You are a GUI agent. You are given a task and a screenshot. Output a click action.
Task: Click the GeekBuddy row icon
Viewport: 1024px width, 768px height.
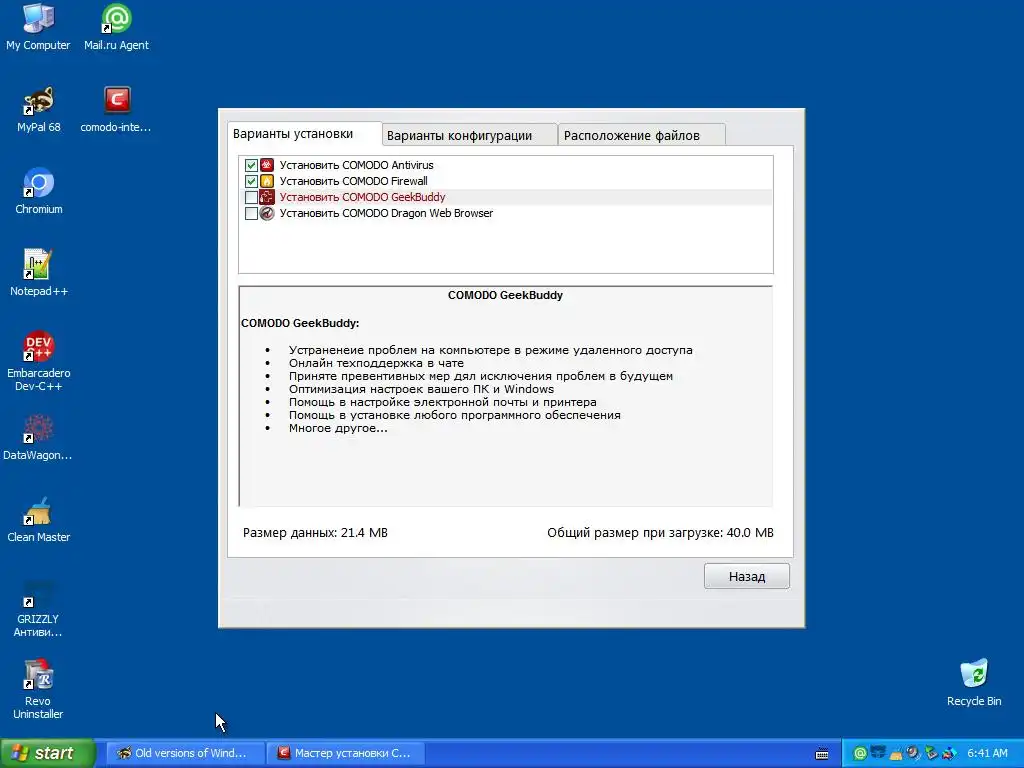(267, 197)
